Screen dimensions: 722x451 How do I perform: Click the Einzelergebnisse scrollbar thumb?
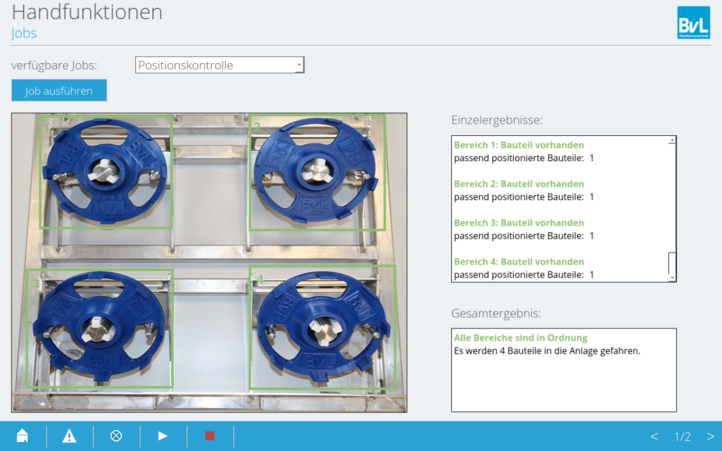tap(672, 263)
